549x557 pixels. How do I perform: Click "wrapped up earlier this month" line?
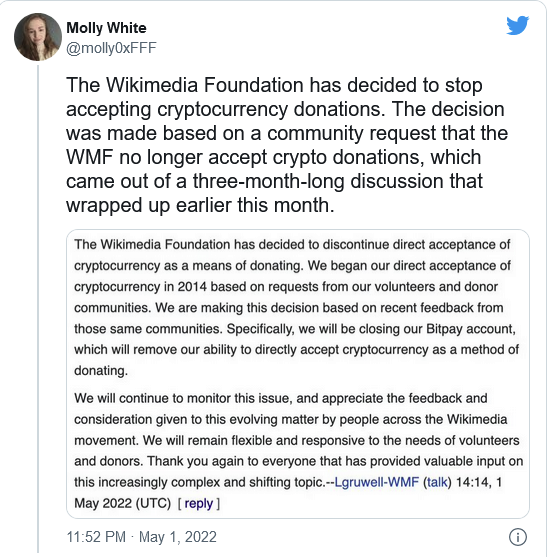click(x=200, y=205)
